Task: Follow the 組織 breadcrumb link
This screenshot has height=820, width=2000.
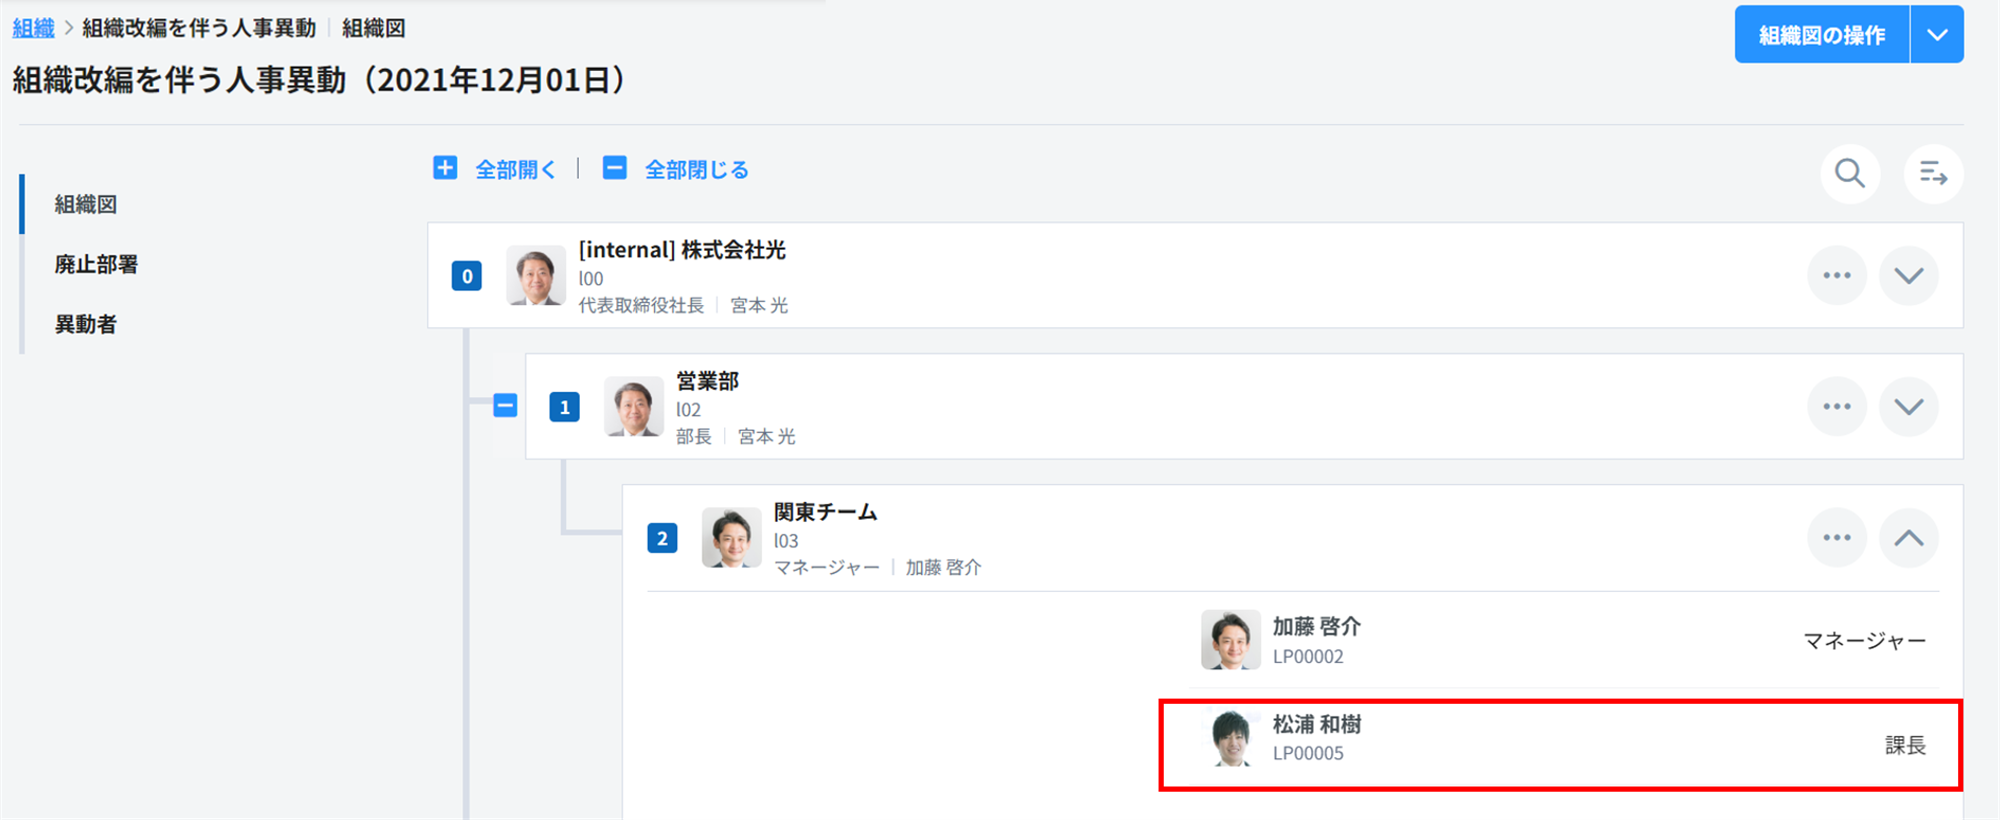Action: [33, 28]
